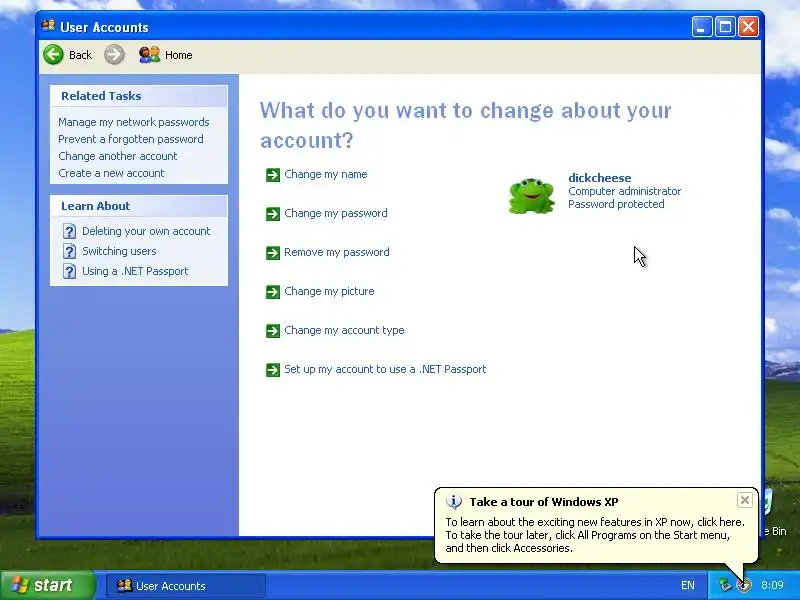Click the Password protected text

(616, 204)
